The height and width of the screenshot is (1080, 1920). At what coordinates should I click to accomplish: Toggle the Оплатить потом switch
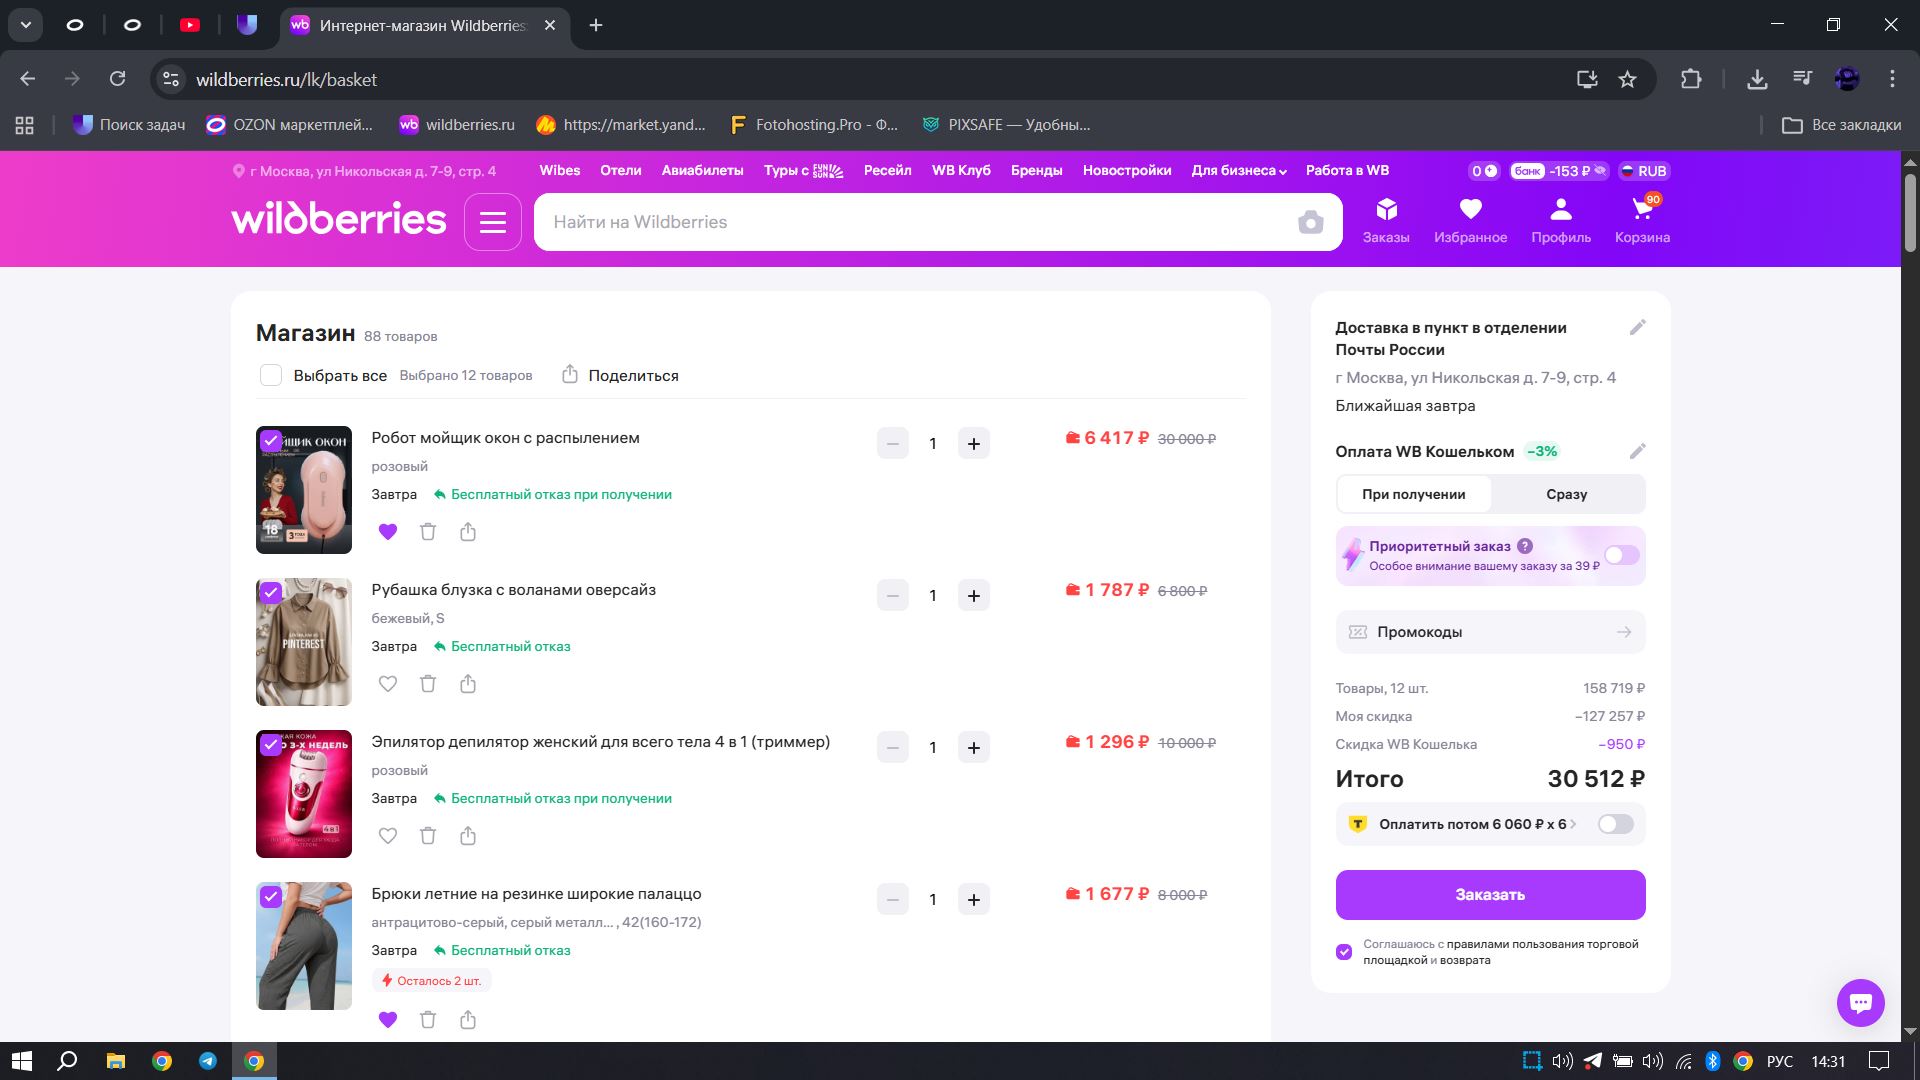click(x=1615, y=824)
